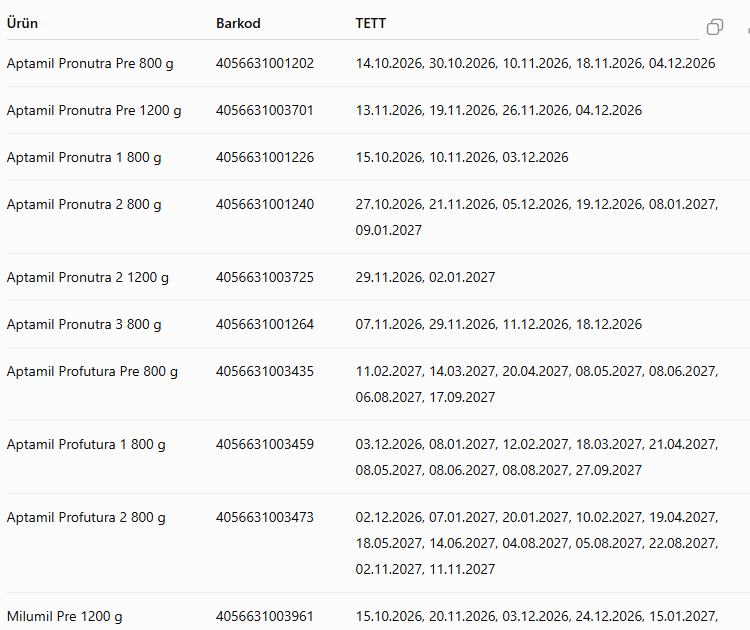Click barcode 4056631001202

click(265, 63)
